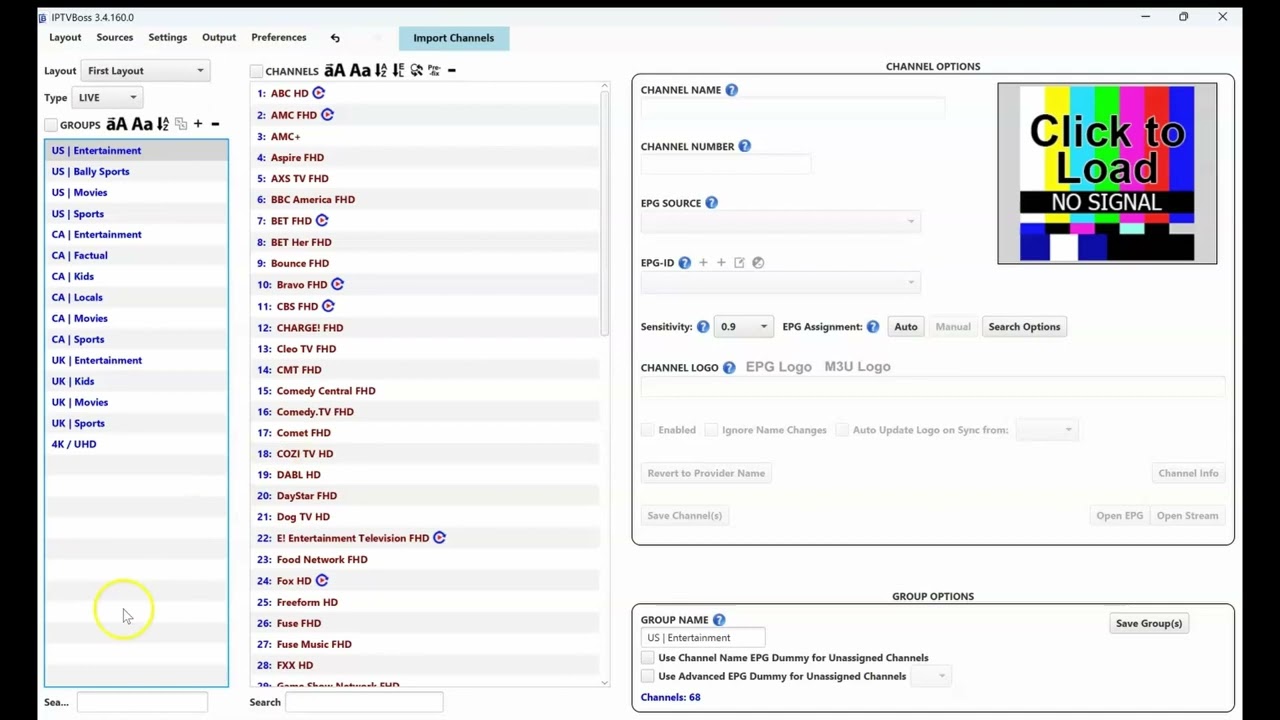Open the Preferences menu
The height and width of the screenshot is (720, 1280).
(x=279, y=38)
